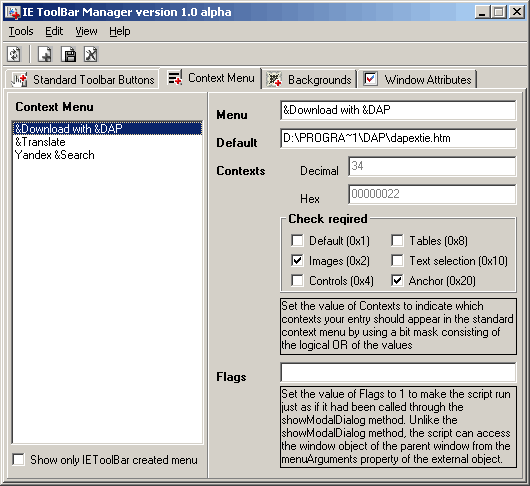530x486 pixels.
Task: Click the Menu text field with &Download with &DAP
Action: [398, 110]
